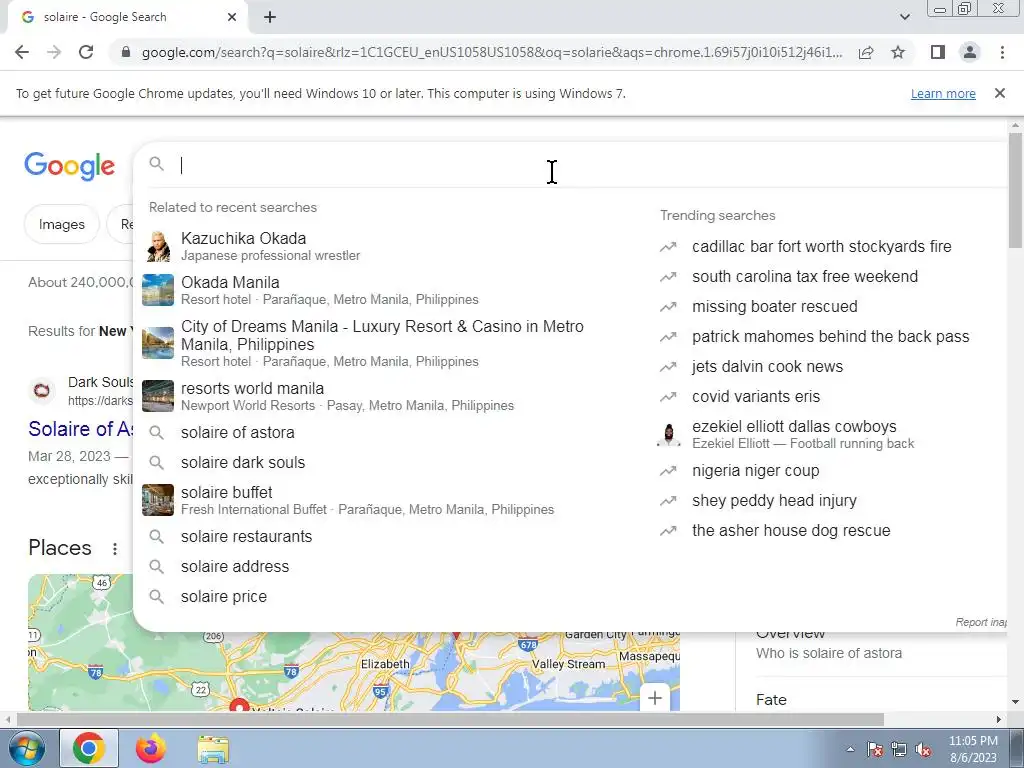Image resolution: width=1024 pixels, height=768 pixels.
Task: Select patrick mahomes behind the back pass
Action: (x=831, y=336)
